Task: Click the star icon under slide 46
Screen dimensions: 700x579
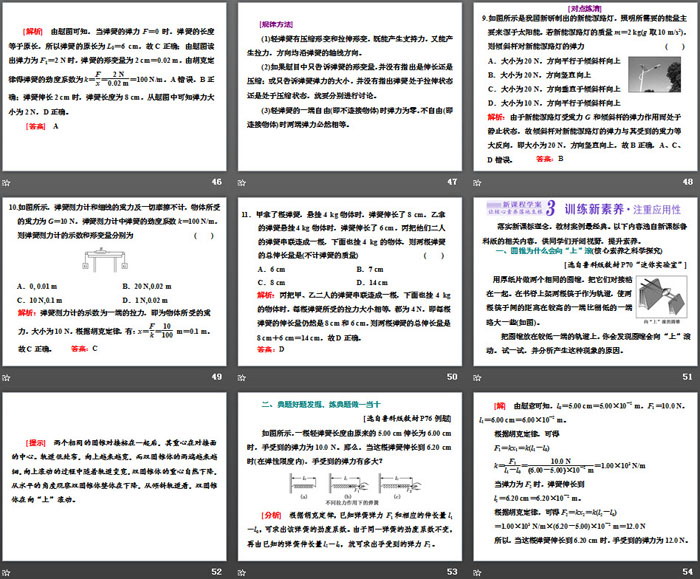Action: (6, 182)
